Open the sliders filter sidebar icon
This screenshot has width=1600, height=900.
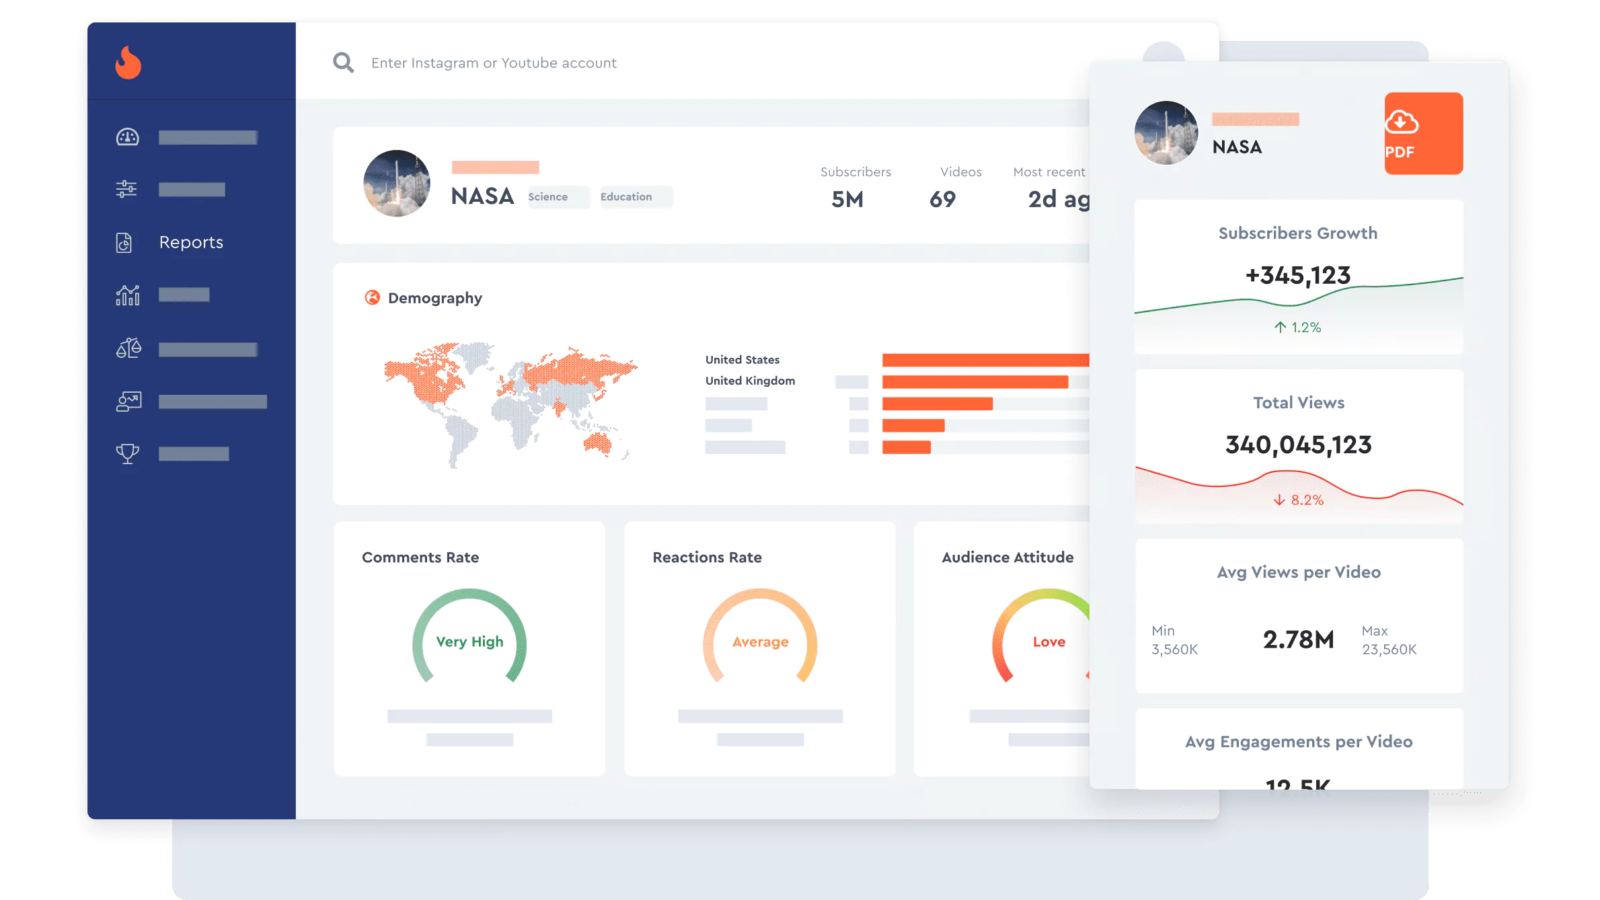[x=126, y=189]
